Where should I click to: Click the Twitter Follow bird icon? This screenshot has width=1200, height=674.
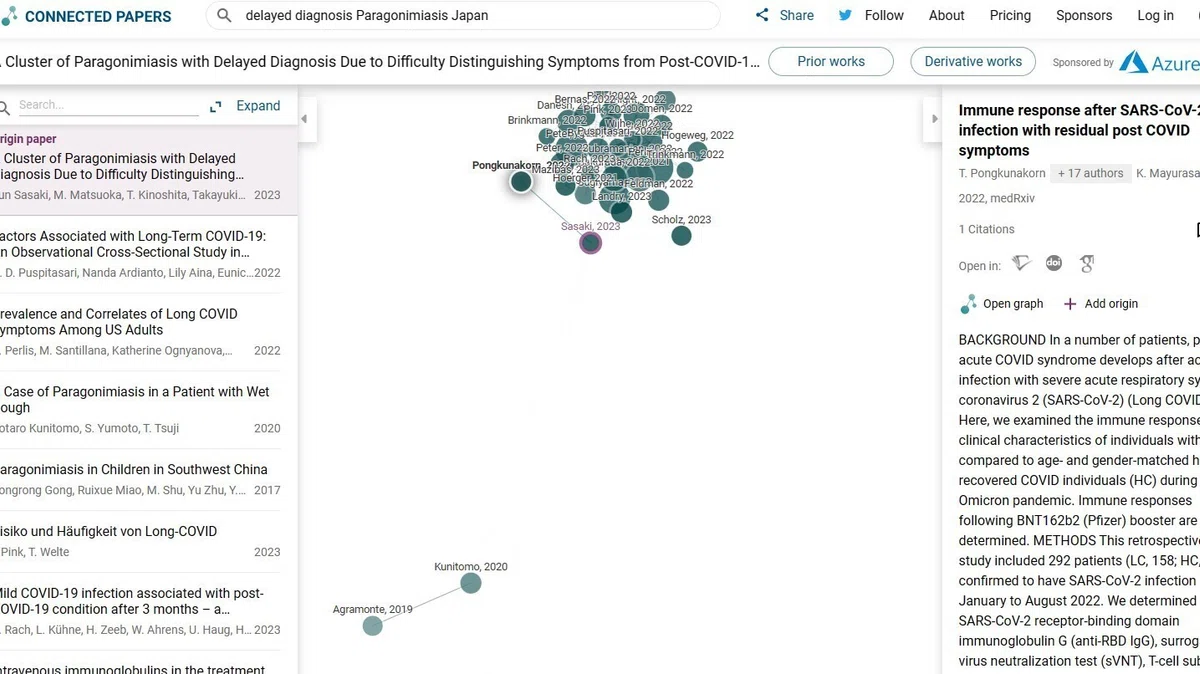pyautogui.click(x=846, y=15)
